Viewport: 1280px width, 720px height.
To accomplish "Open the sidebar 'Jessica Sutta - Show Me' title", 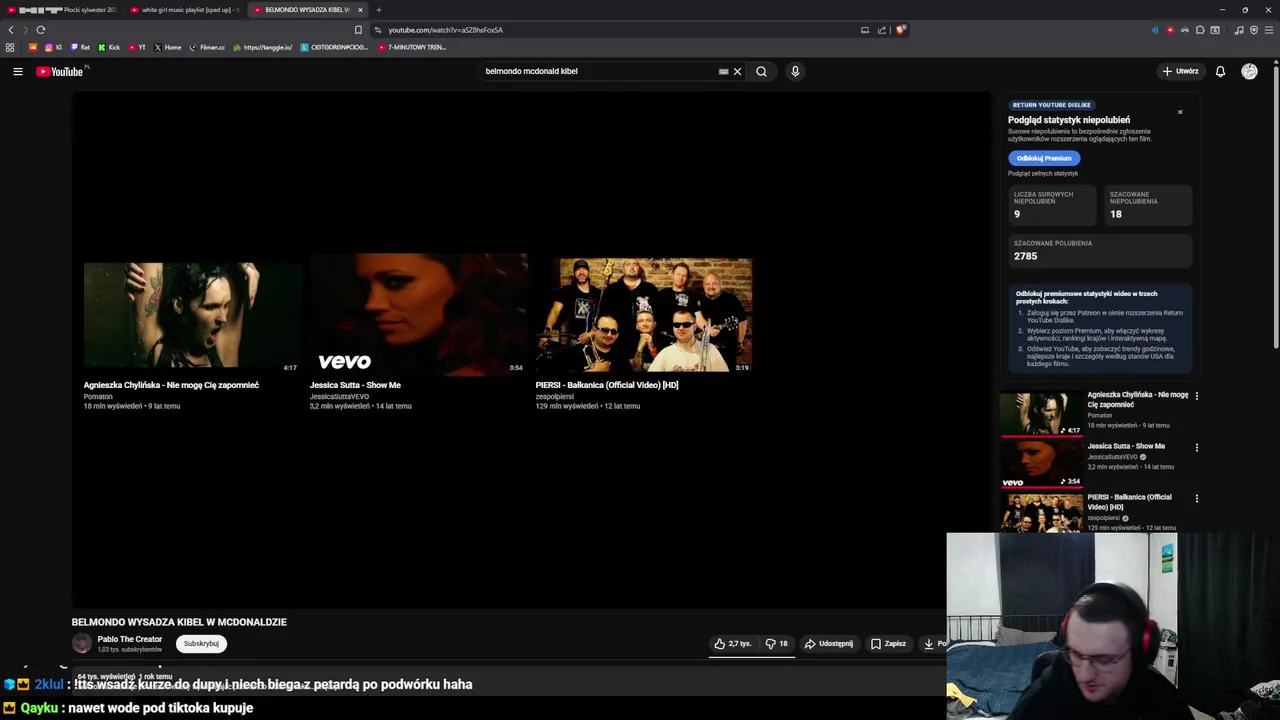I will pyautogui.click(x=1126, y=446).
